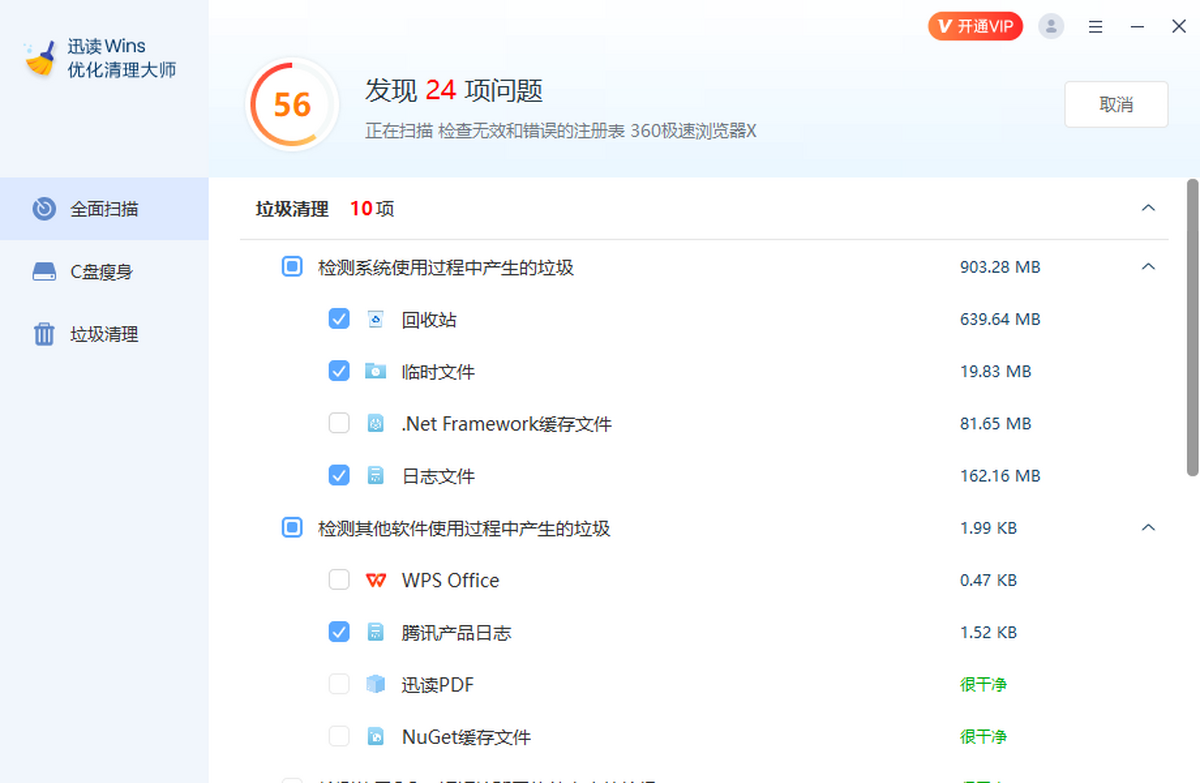This screenshot has width=1200, height=783.
Task: Click the WPS Office label text
Action: pyautogui.click(x=451, y=581)
